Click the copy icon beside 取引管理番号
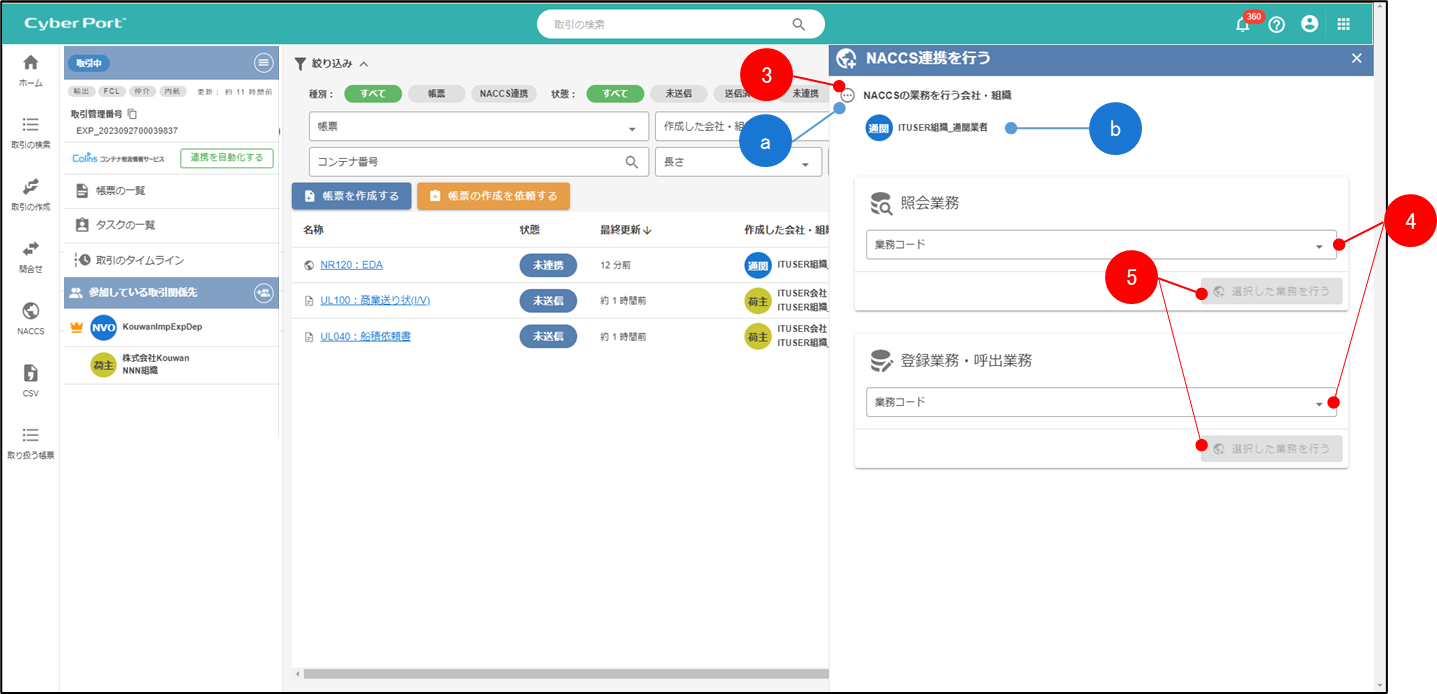This screenshot has height=694, width=1437. point(132,115)
